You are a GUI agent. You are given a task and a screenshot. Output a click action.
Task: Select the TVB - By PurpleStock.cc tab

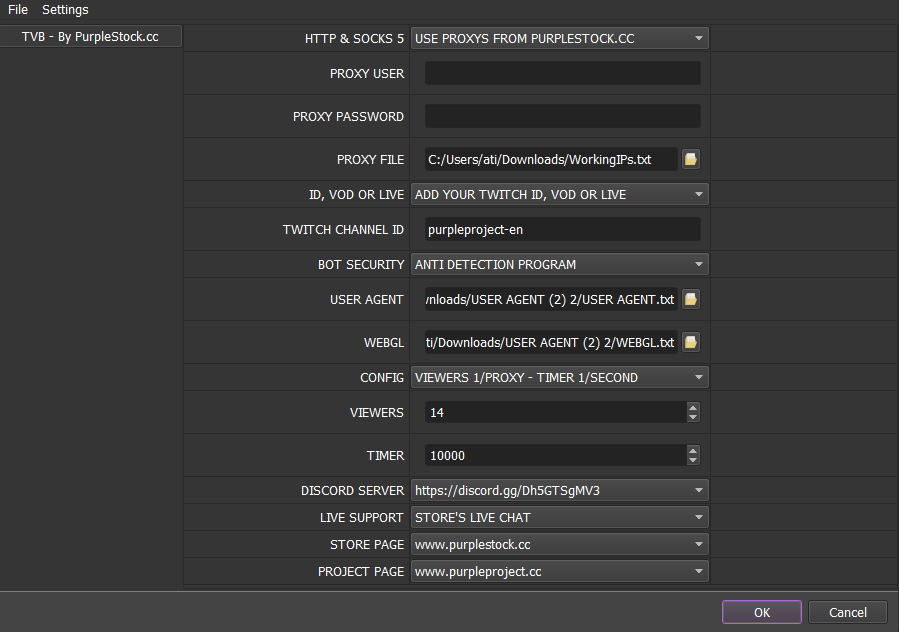[91, 37]
